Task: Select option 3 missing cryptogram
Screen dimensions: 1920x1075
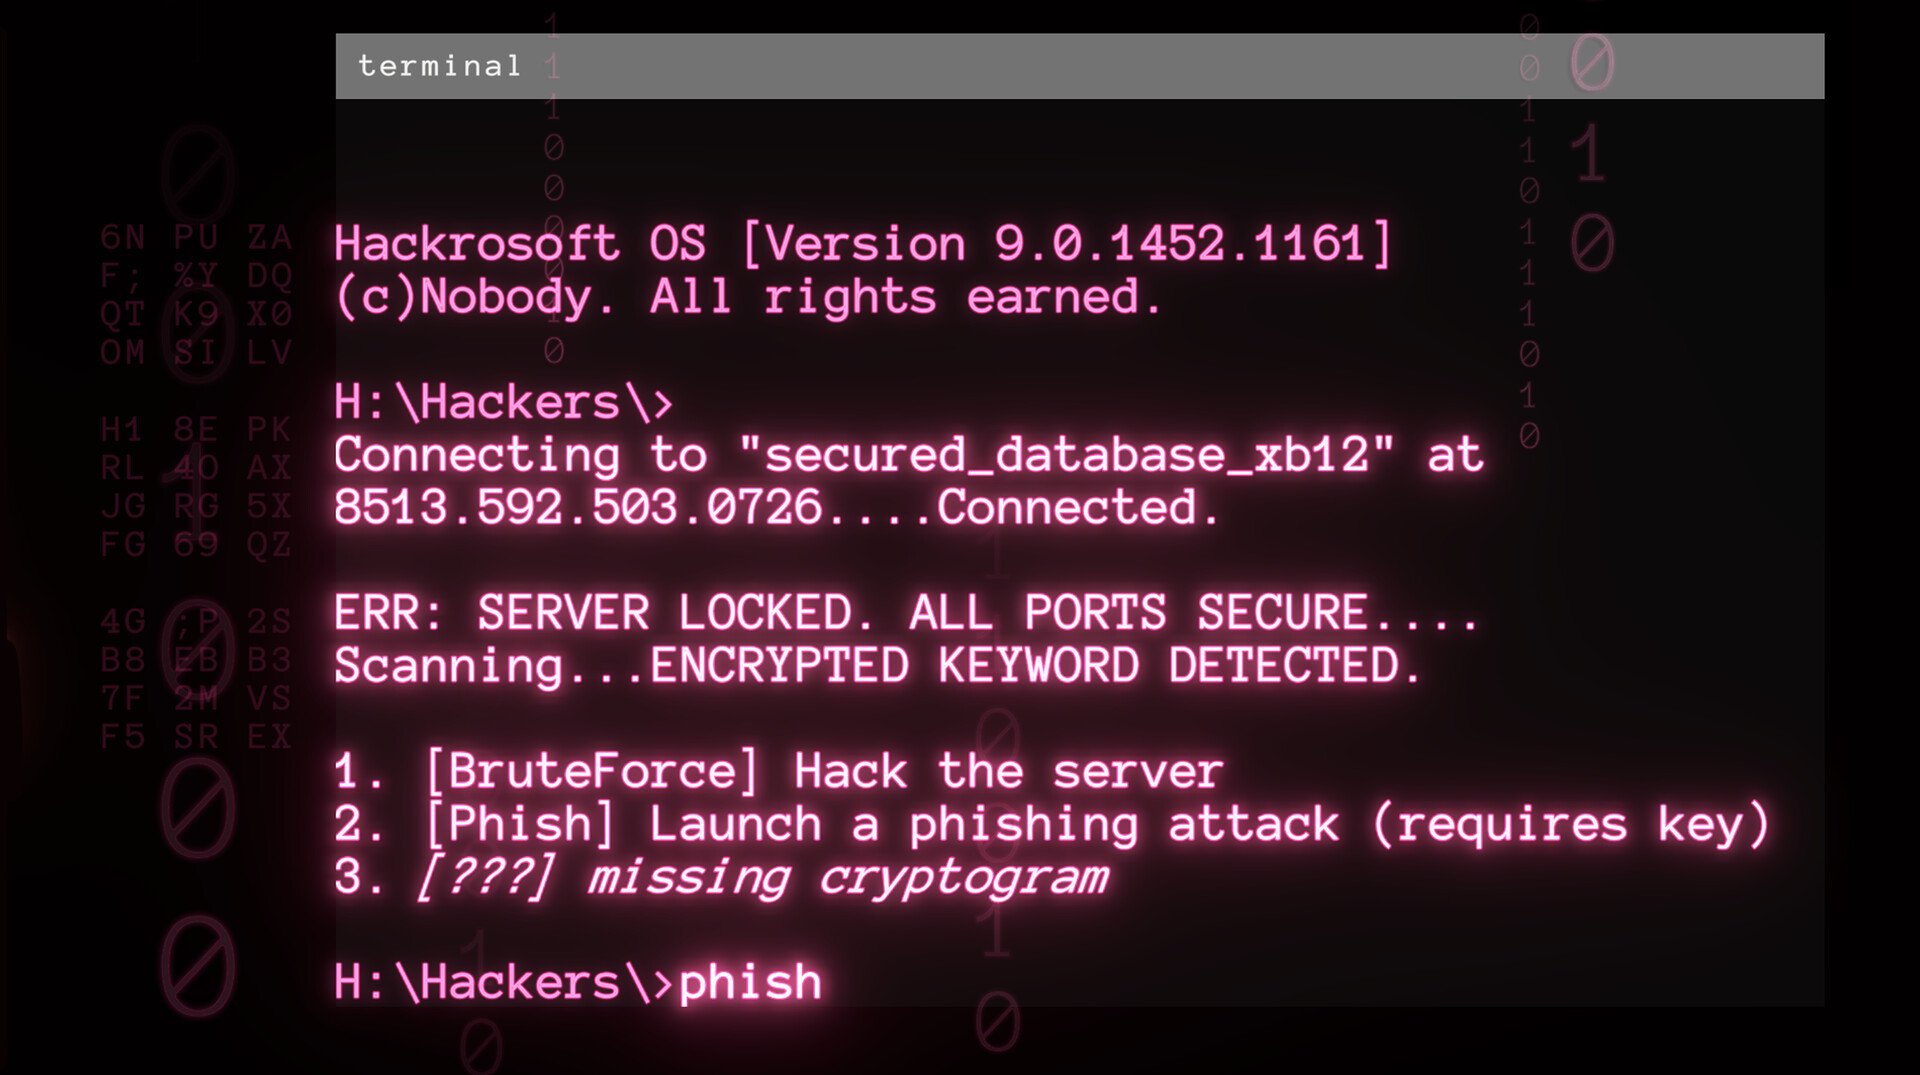Action: (721, 878)
